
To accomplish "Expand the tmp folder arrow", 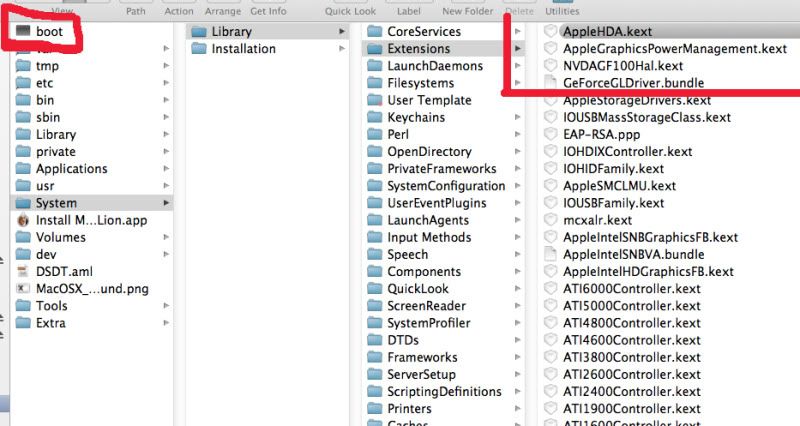I will coord(166,66).
